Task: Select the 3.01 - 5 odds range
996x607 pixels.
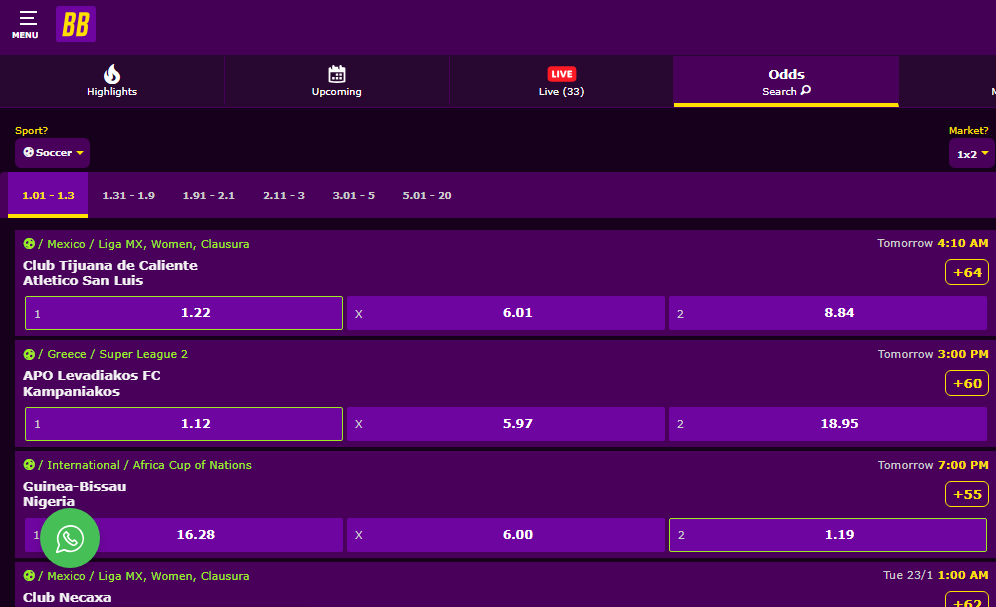Action: [354, 196]
